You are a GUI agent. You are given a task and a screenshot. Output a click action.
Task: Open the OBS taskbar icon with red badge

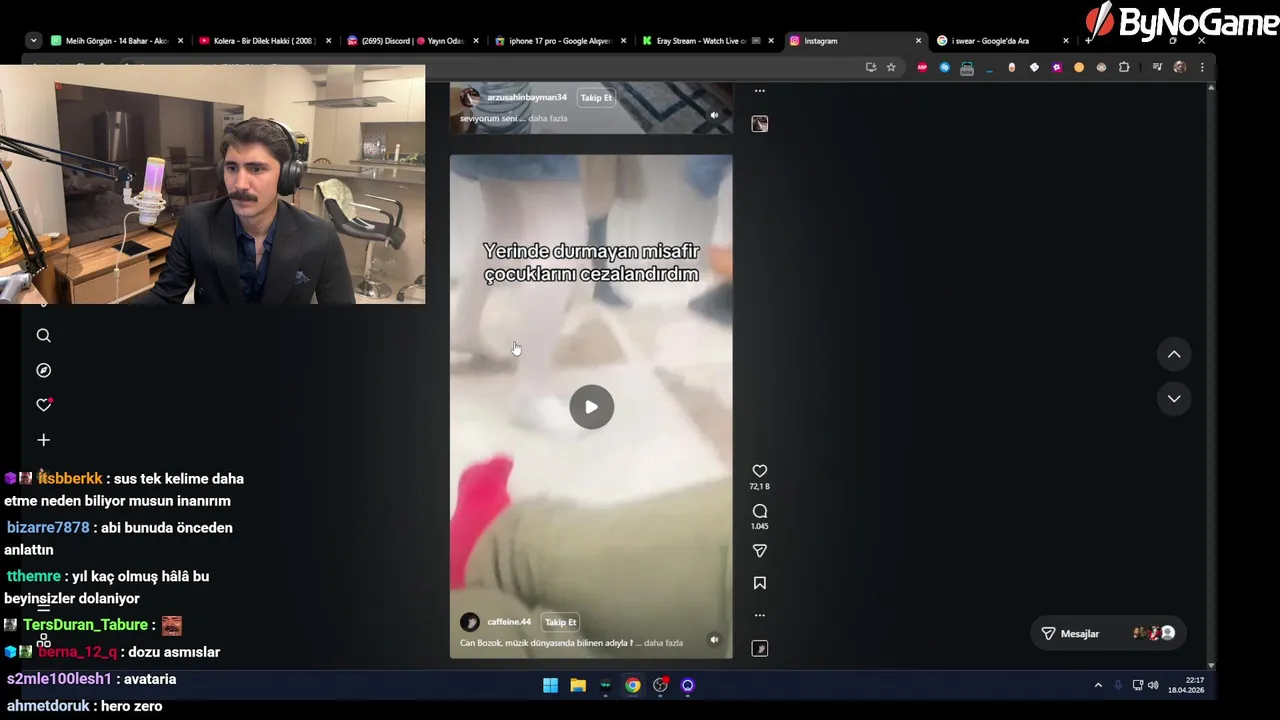coord(660,685)
